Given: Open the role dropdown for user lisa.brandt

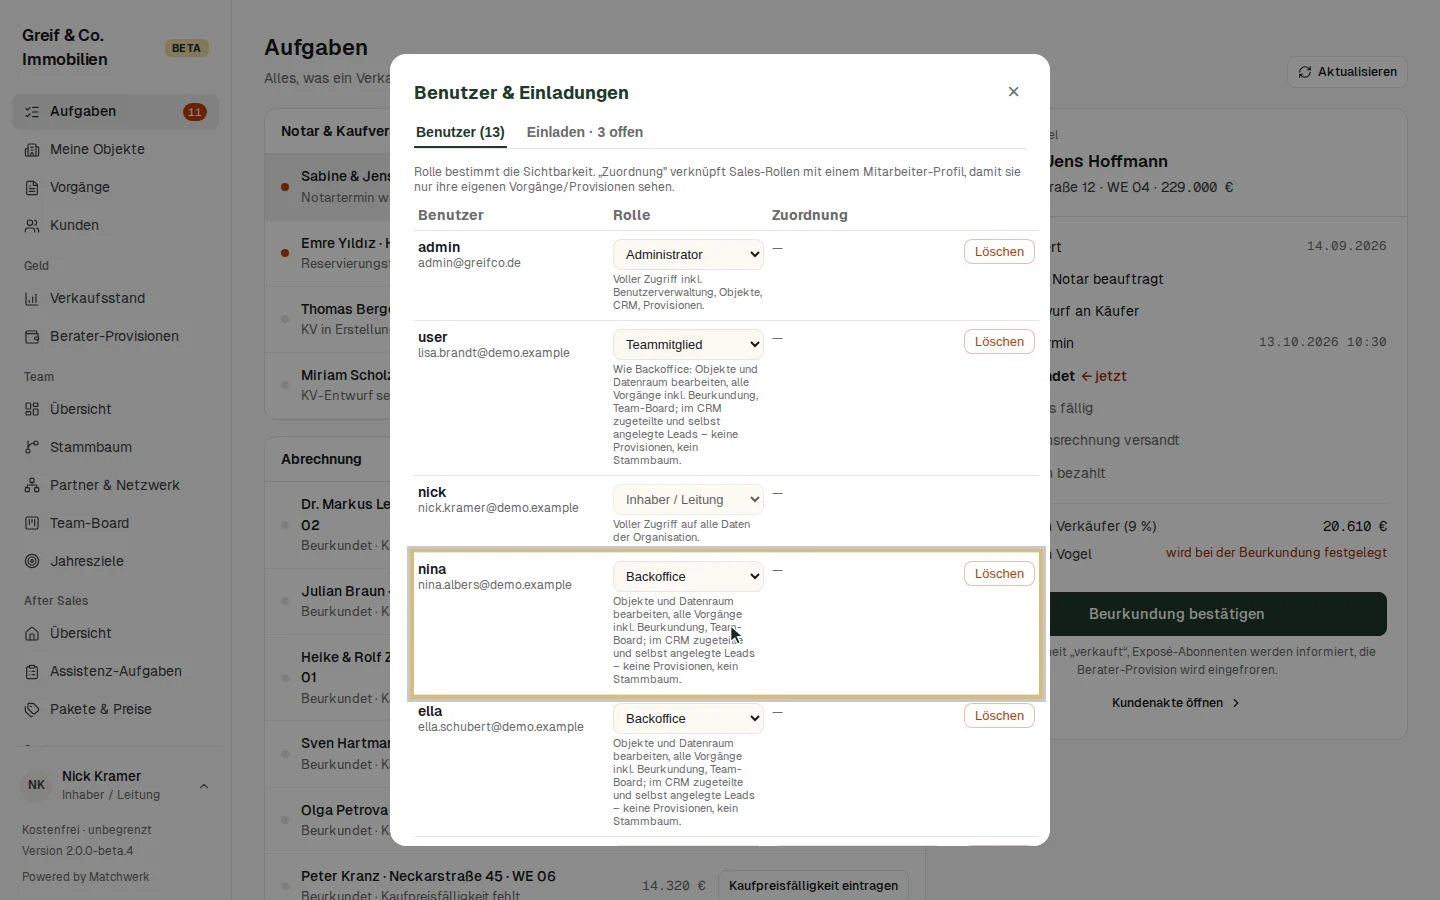Looking at the screenshot, I should (x=688, y=345).
